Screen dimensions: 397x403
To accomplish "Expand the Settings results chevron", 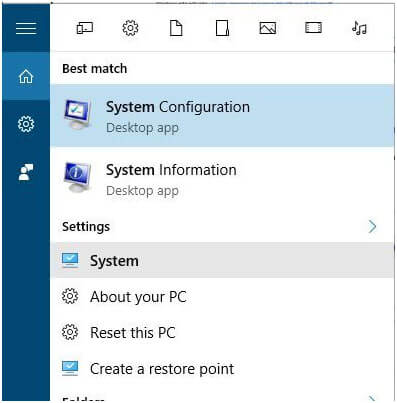I will 372,227.
